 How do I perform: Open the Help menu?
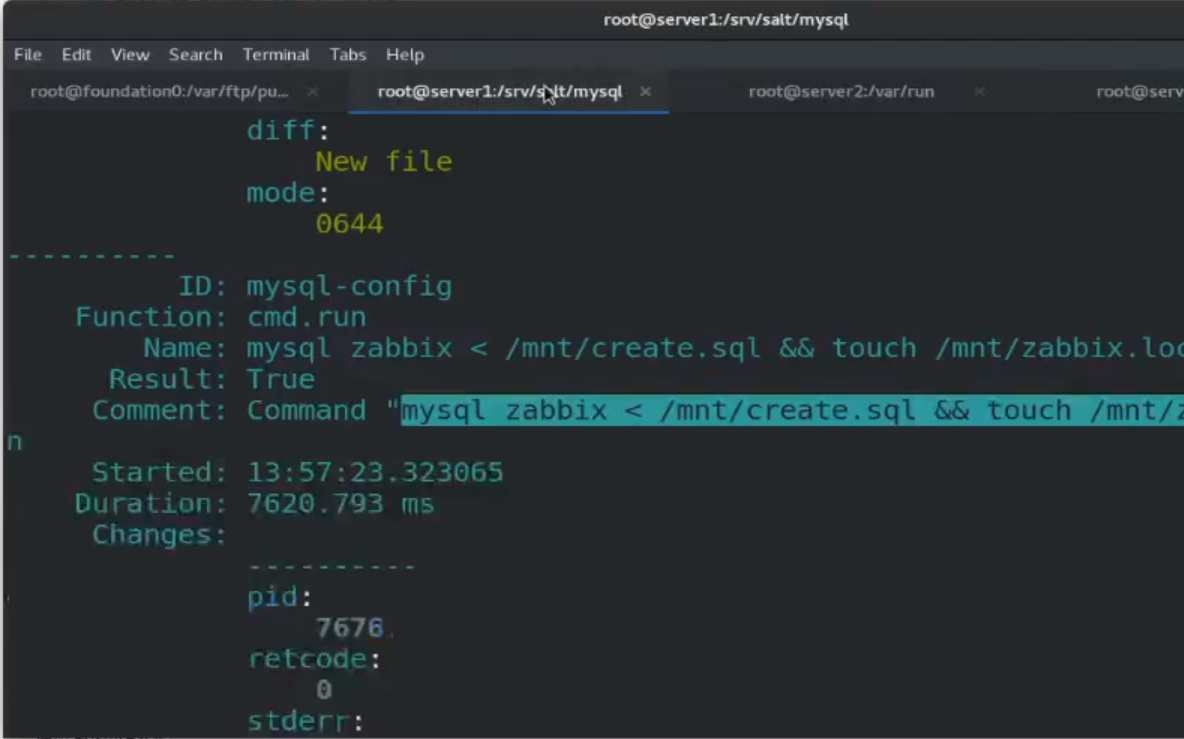(405, 54)
